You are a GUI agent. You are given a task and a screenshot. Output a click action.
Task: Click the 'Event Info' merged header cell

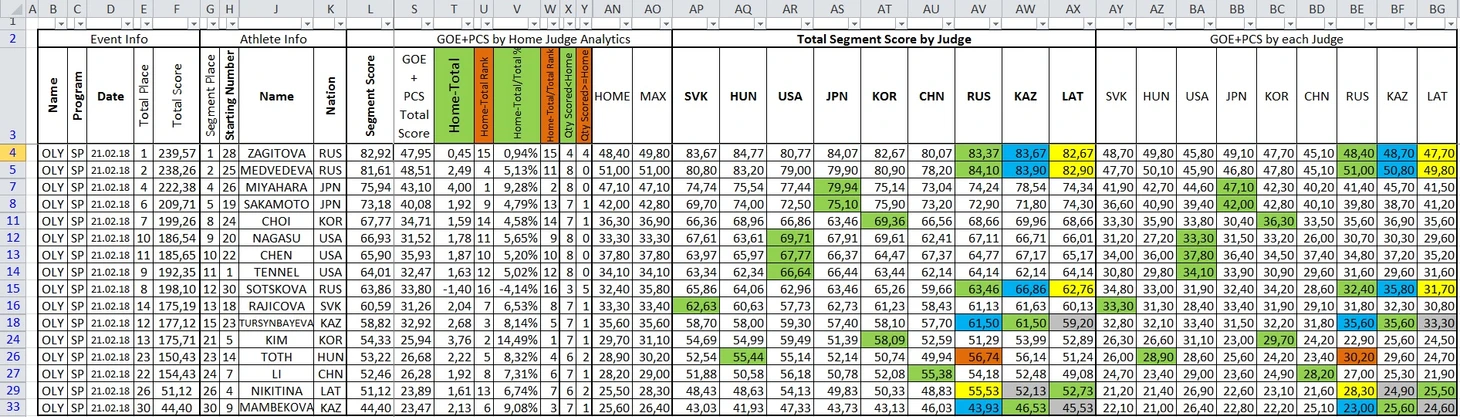(x=119, y=39)
